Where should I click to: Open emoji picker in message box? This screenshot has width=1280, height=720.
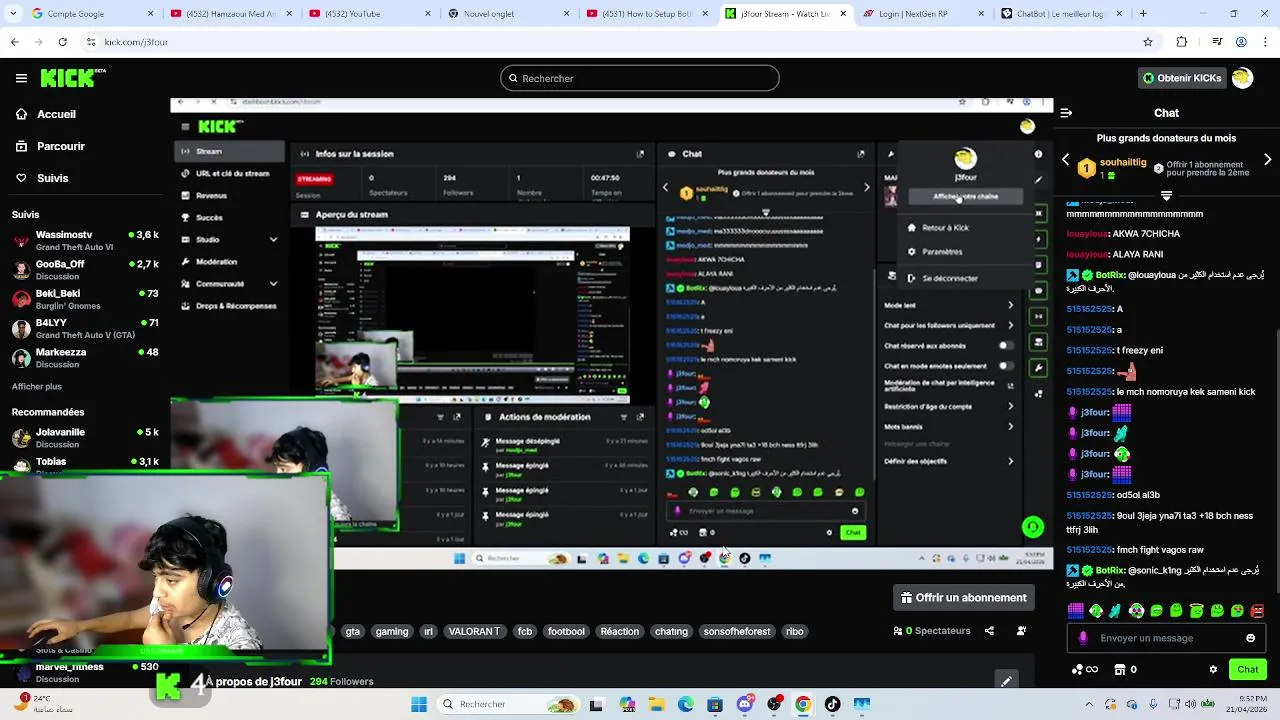[x=1250, y=638]
